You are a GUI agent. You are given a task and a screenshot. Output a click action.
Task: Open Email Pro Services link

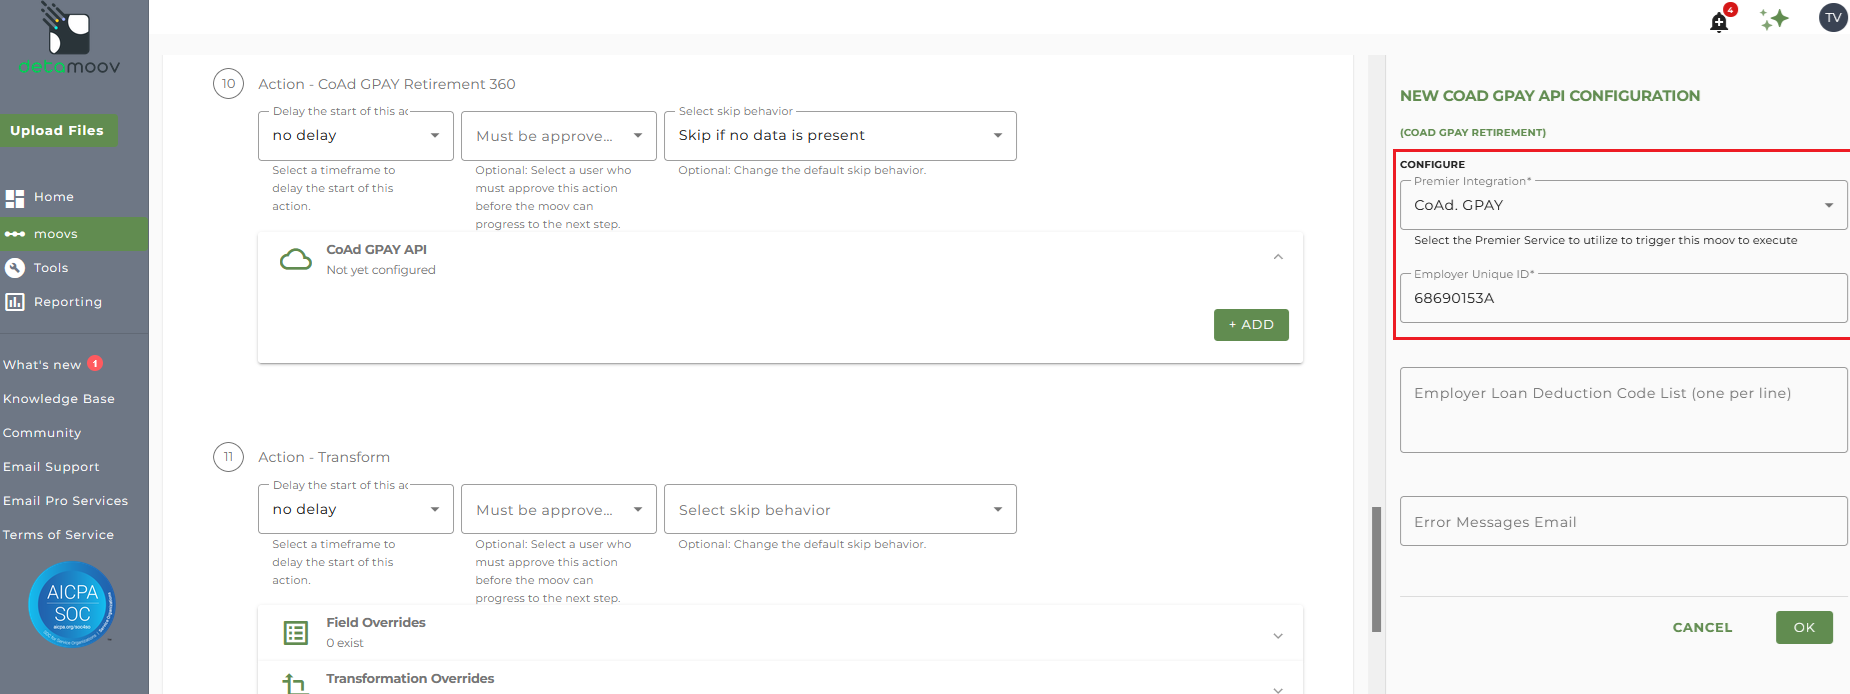66,501
